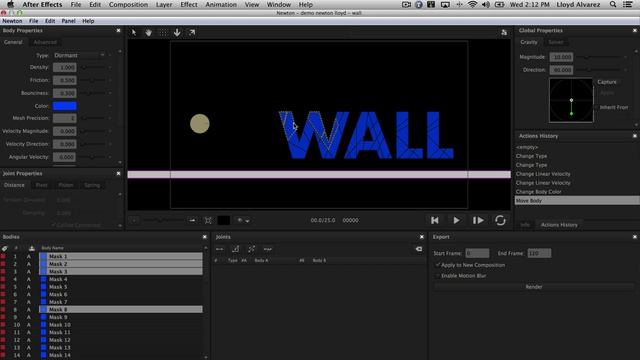Add a pivot joint in Joints panel
This screenshot has height=360, width=640.
pos(236,249)
